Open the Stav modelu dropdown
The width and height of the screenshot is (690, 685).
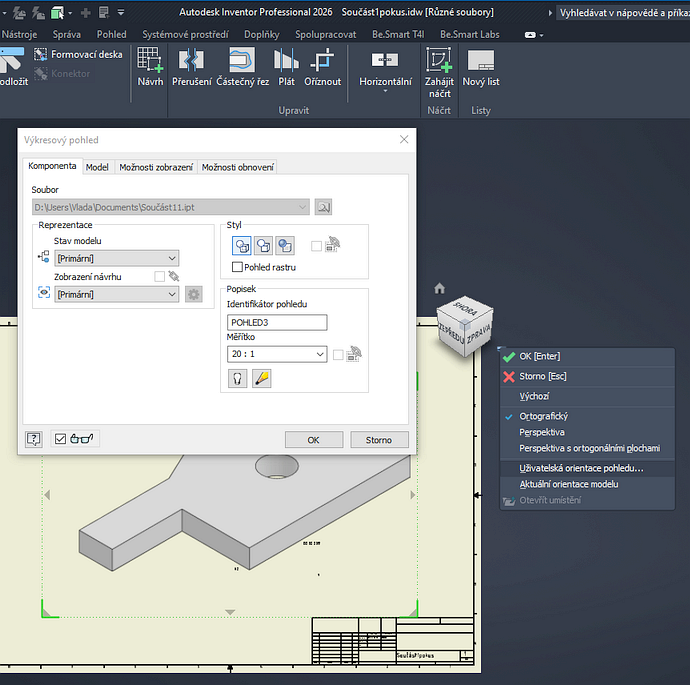click(116, 258)
